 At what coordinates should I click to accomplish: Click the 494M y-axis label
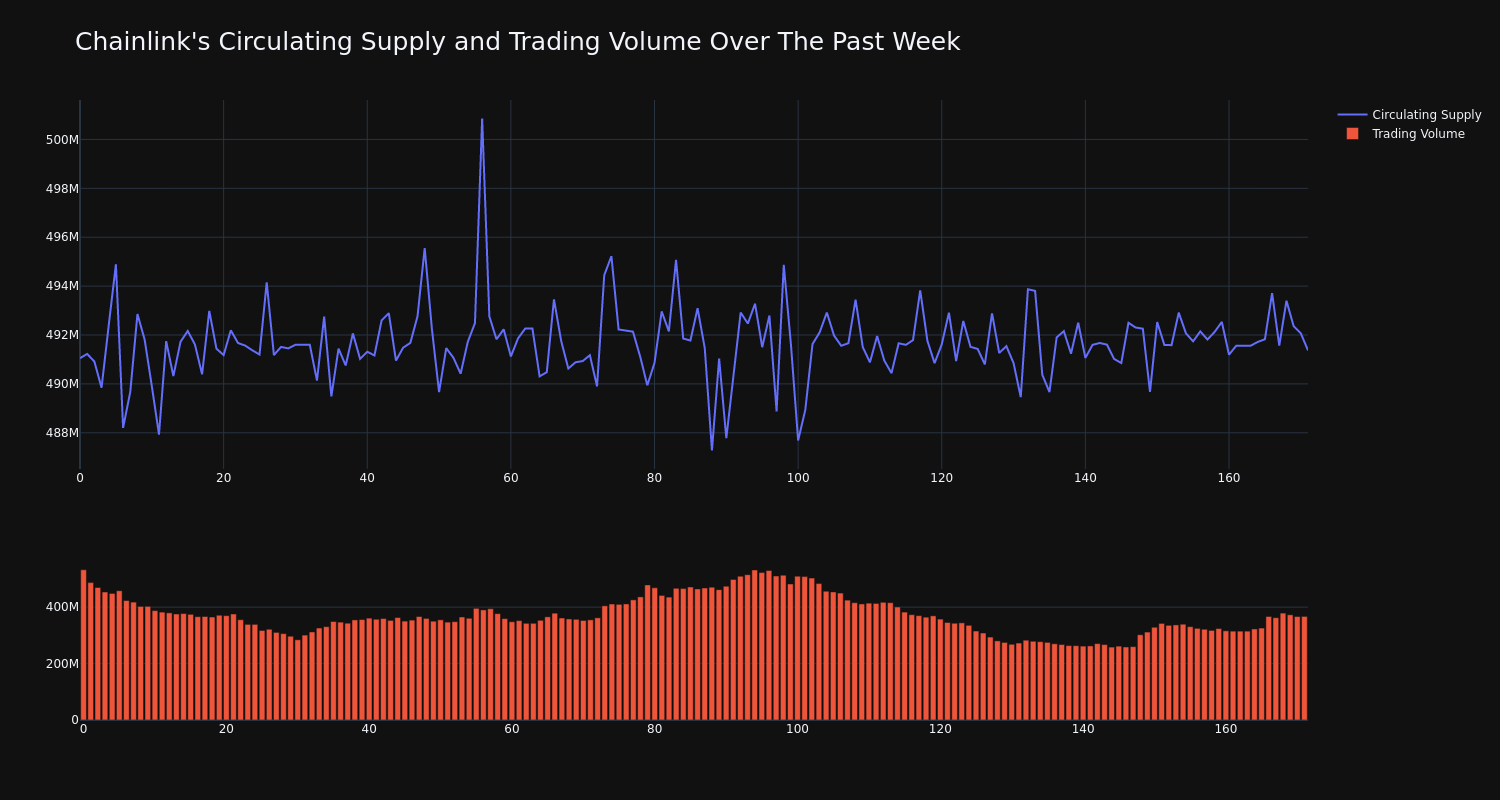pos(62,286)
